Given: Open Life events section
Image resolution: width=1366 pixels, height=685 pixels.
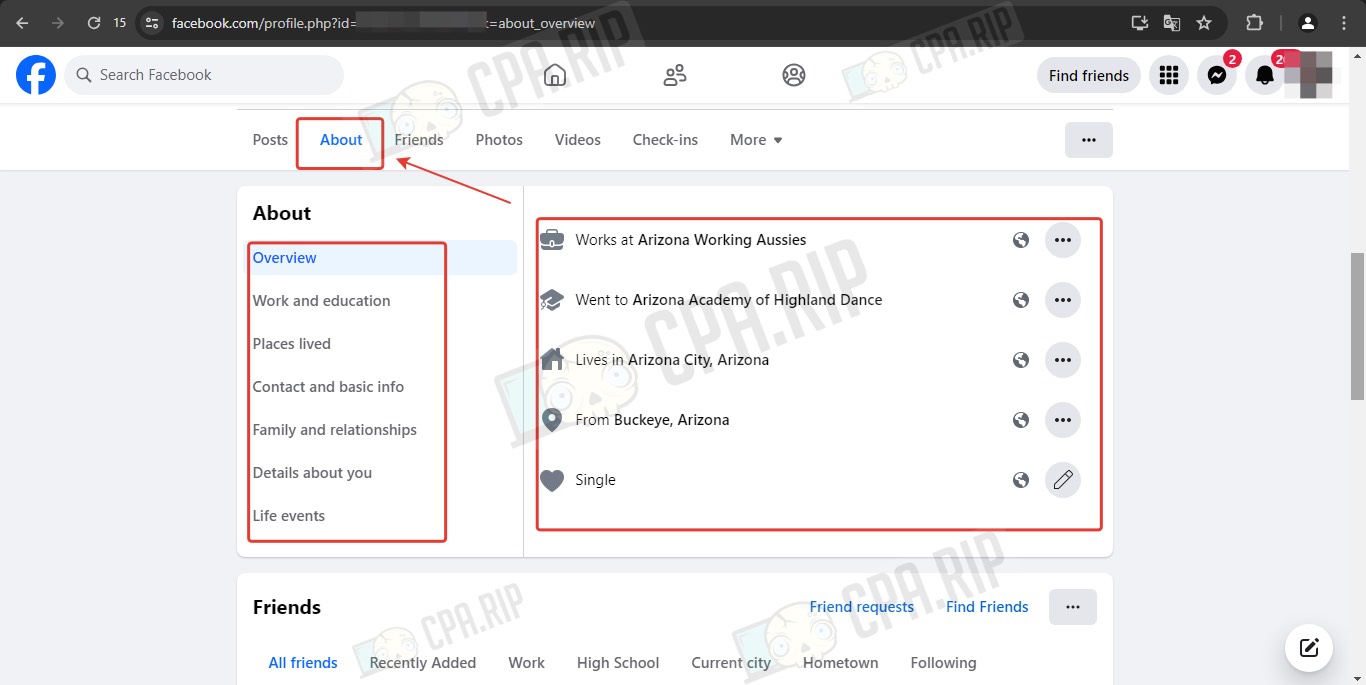Looking at the screenshot, I should (289, 516).
